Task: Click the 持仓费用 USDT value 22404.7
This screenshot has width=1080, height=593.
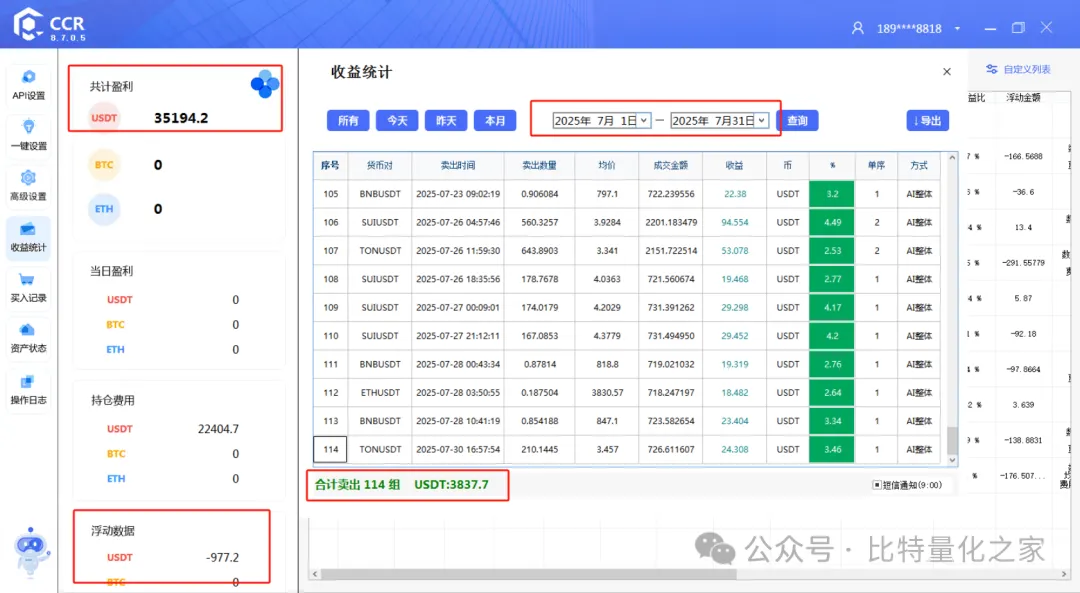Action: click(218, 429)
